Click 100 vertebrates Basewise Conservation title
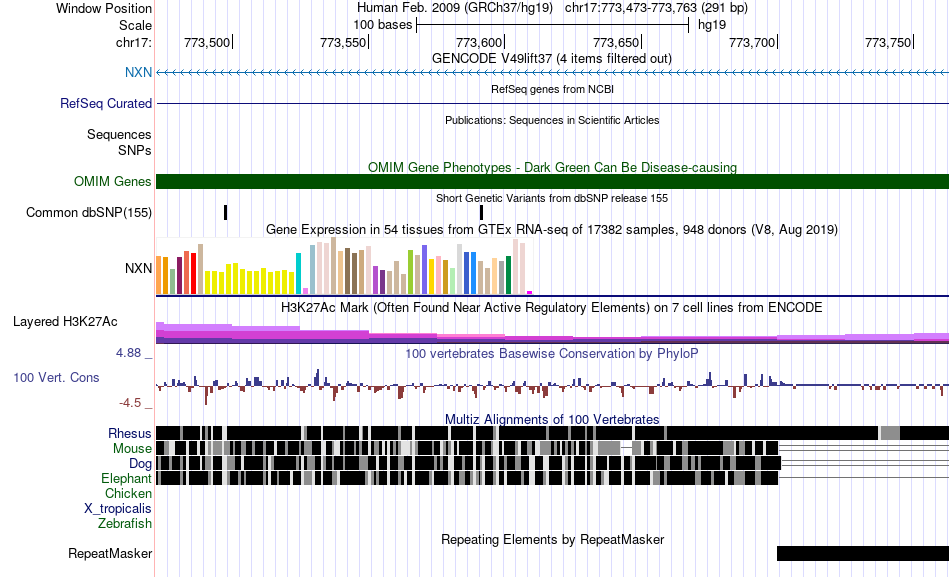This screenshot has height=577, width=950. tap(552, 353)
